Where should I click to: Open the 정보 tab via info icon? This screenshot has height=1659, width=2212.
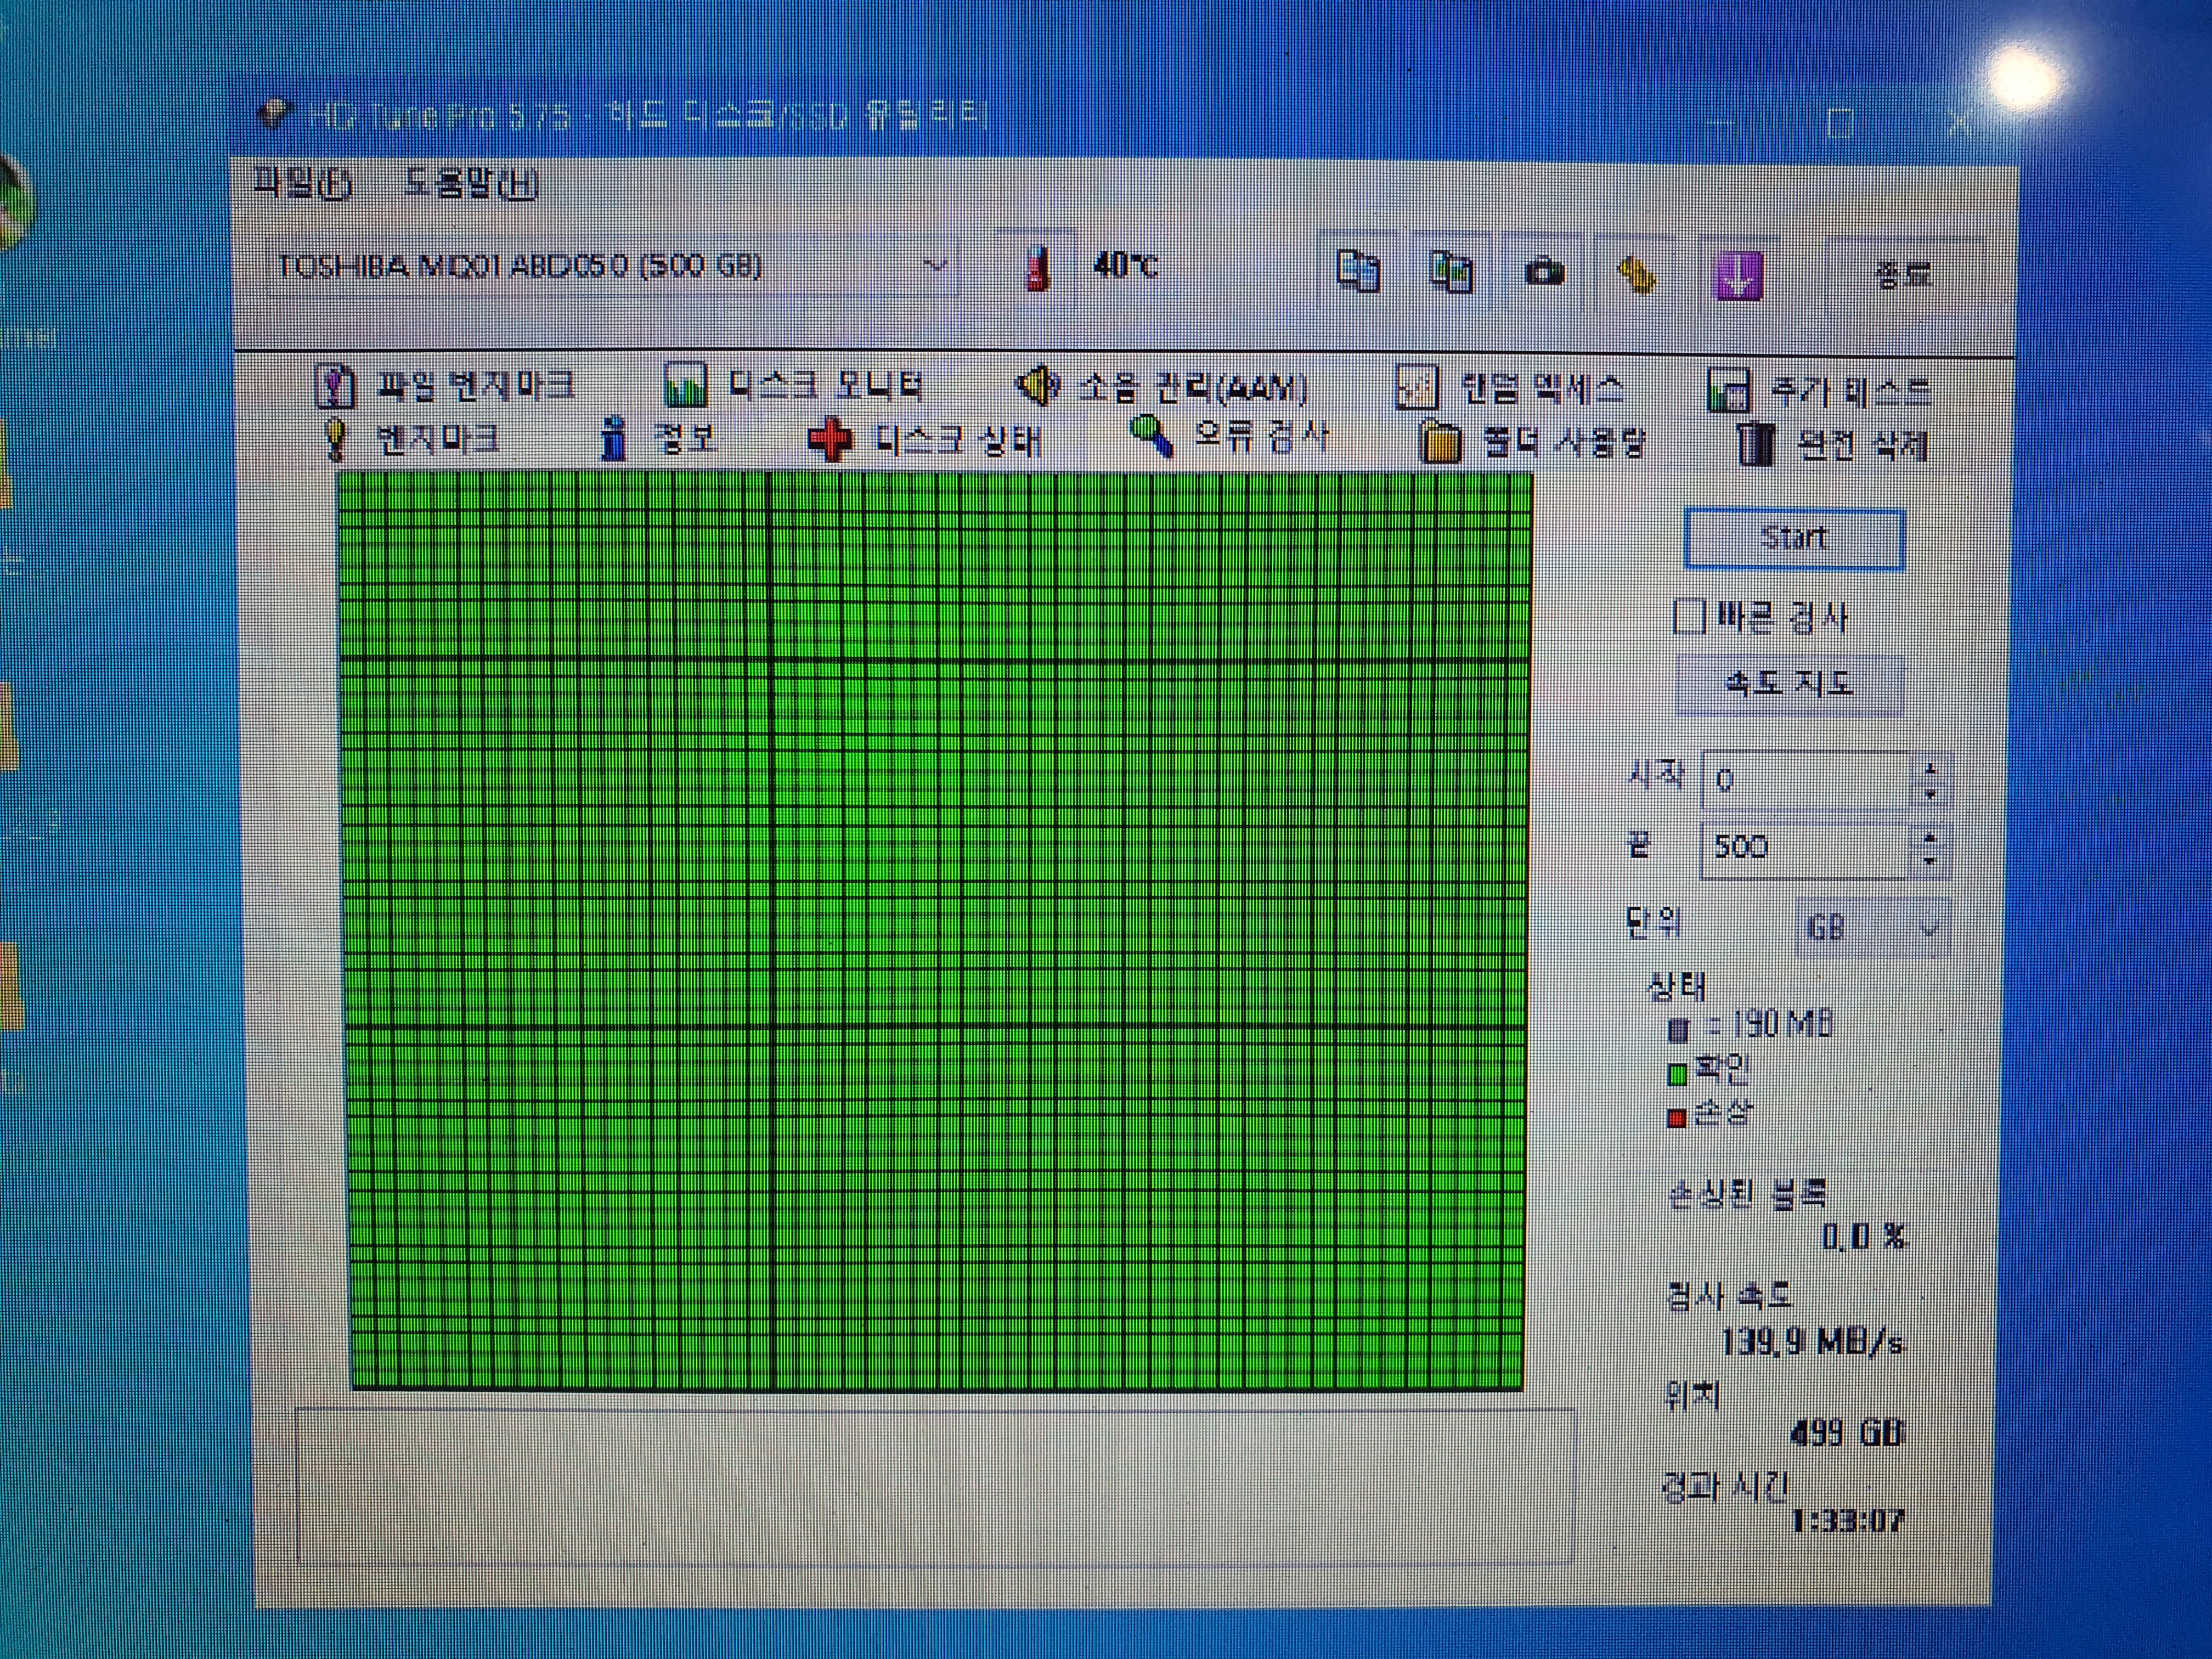point(614,439)
